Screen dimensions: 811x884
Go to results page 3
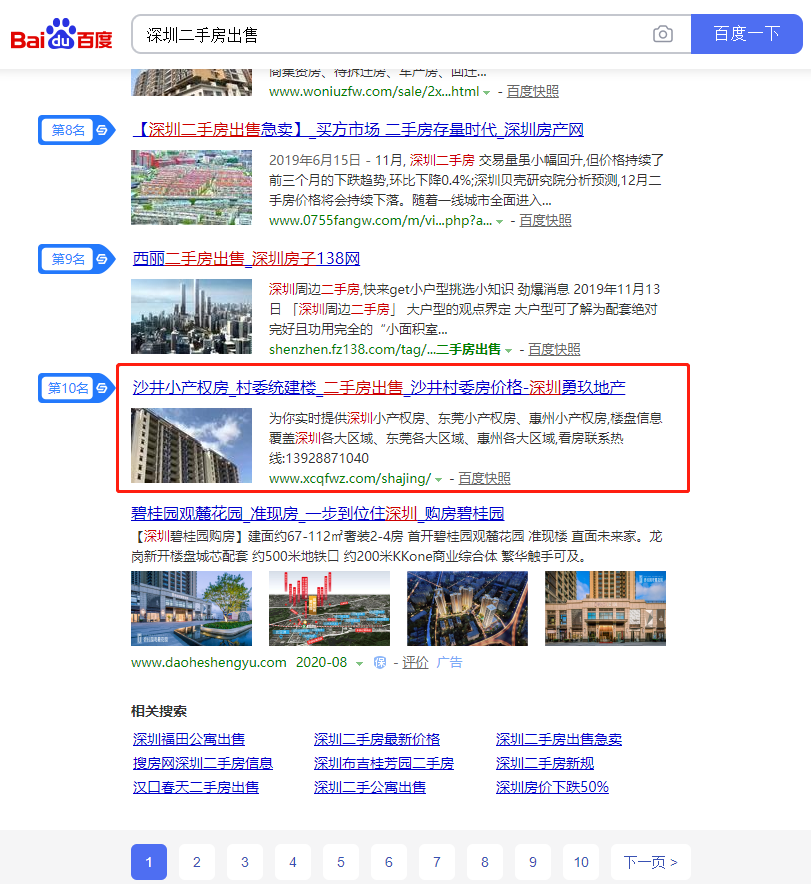[245, 862]
